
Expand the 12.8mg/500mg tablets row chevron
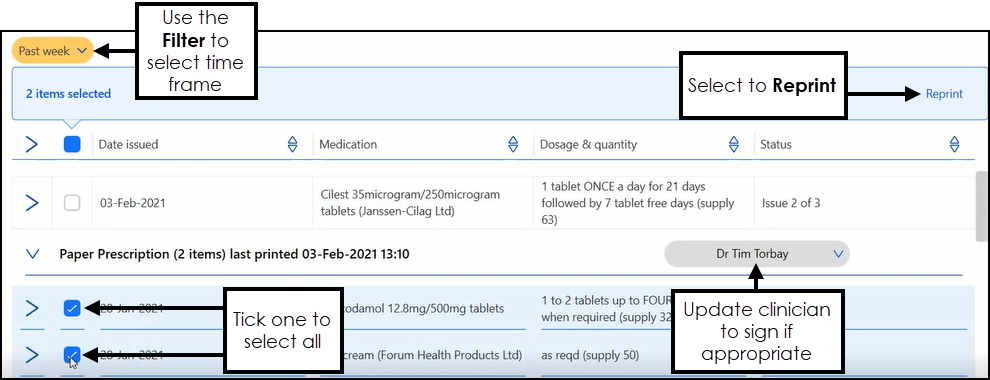click(x=32, y=309)
